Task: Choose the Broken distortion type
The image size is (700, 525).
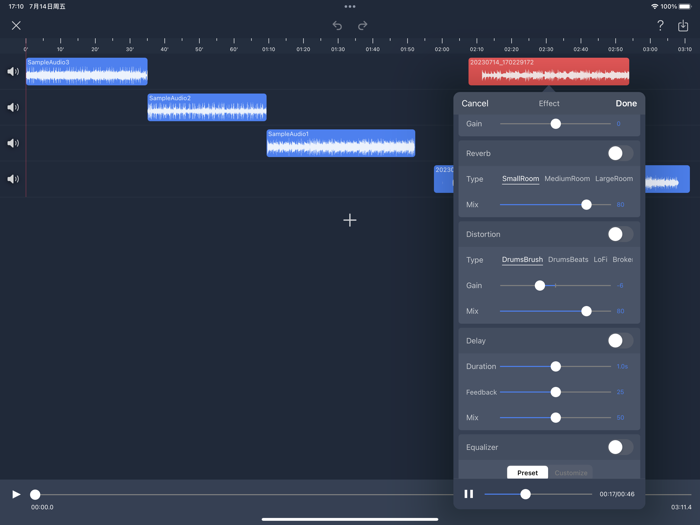Action: click(x=623, y=259)
